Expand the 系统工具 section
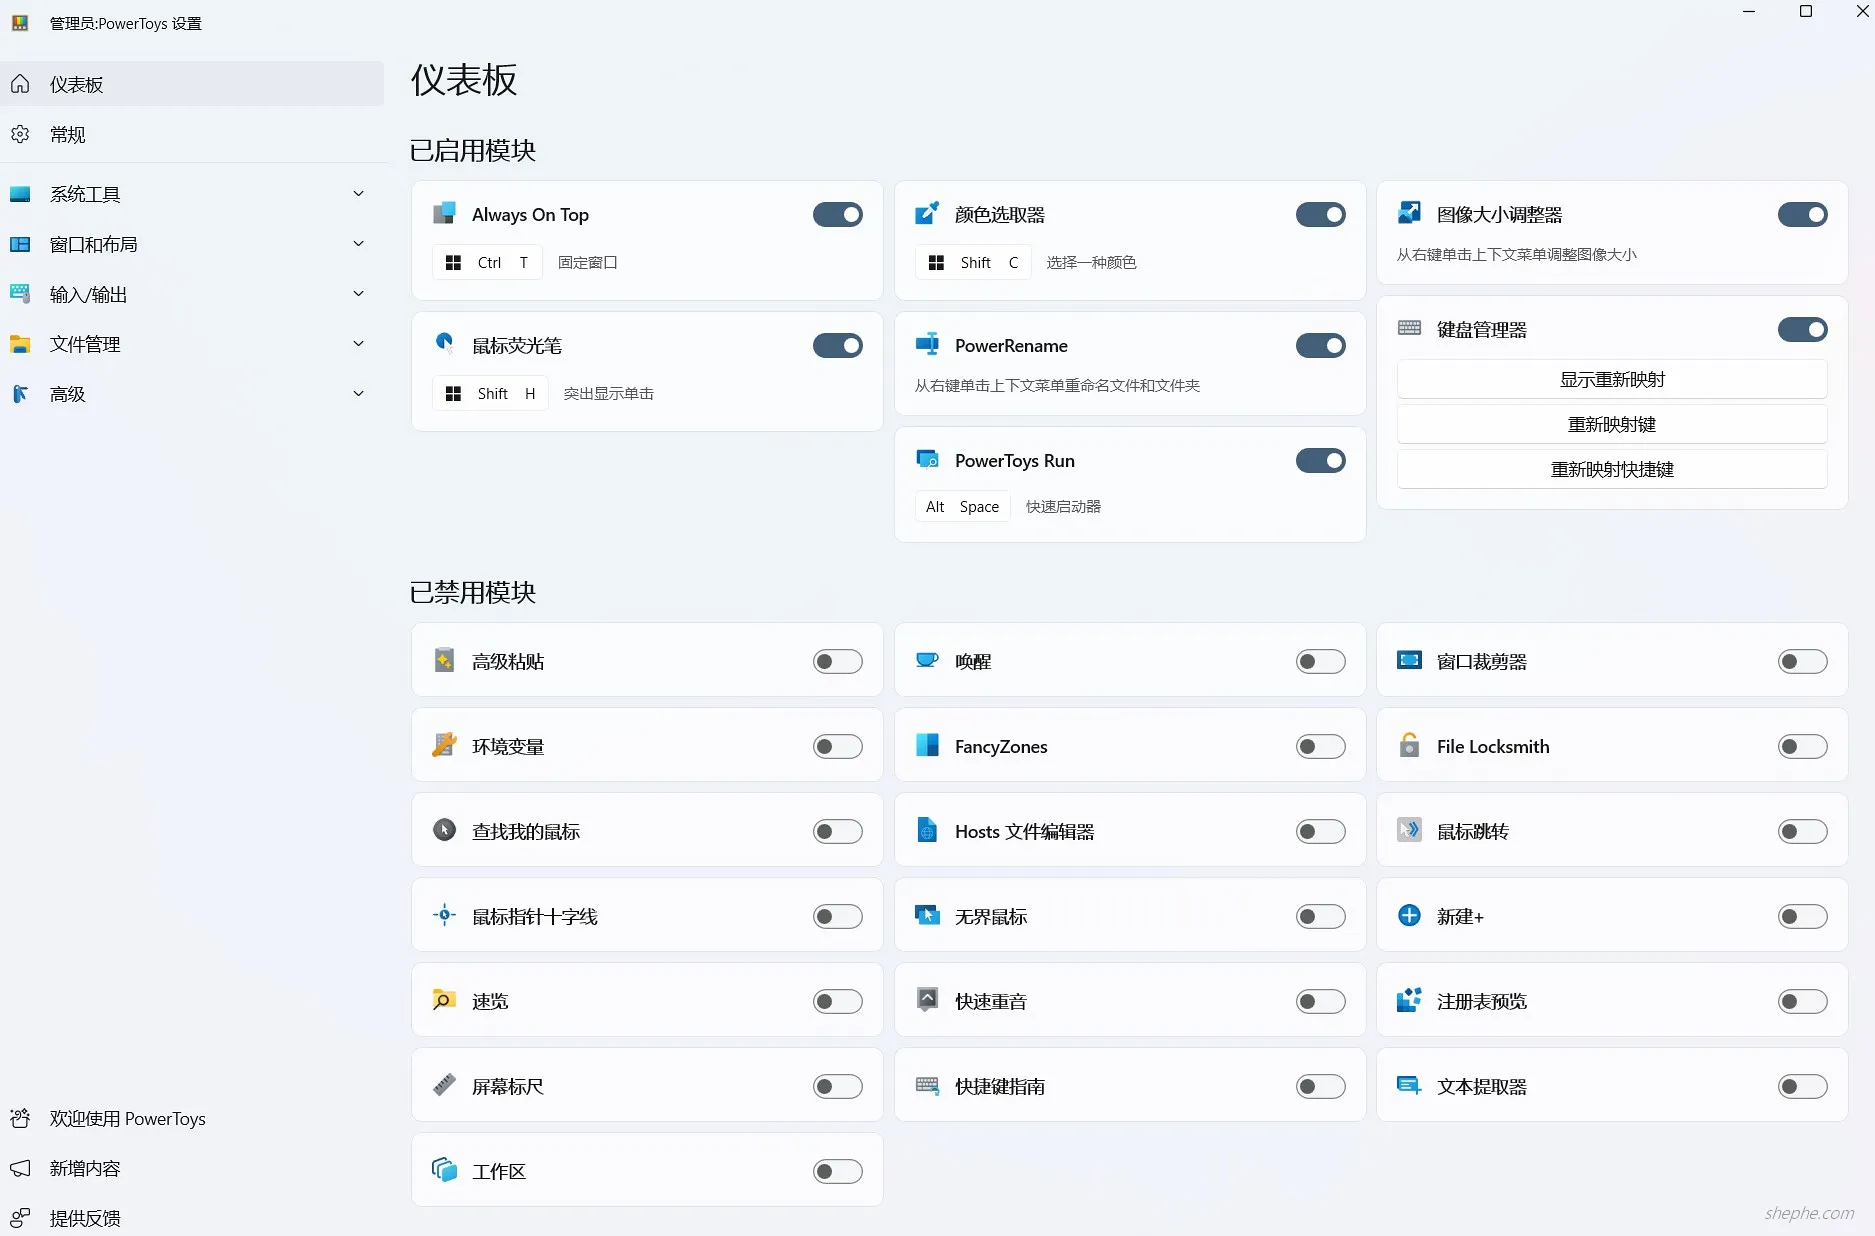Viewport: 1875px width, 1236px height. coord(358,193)
